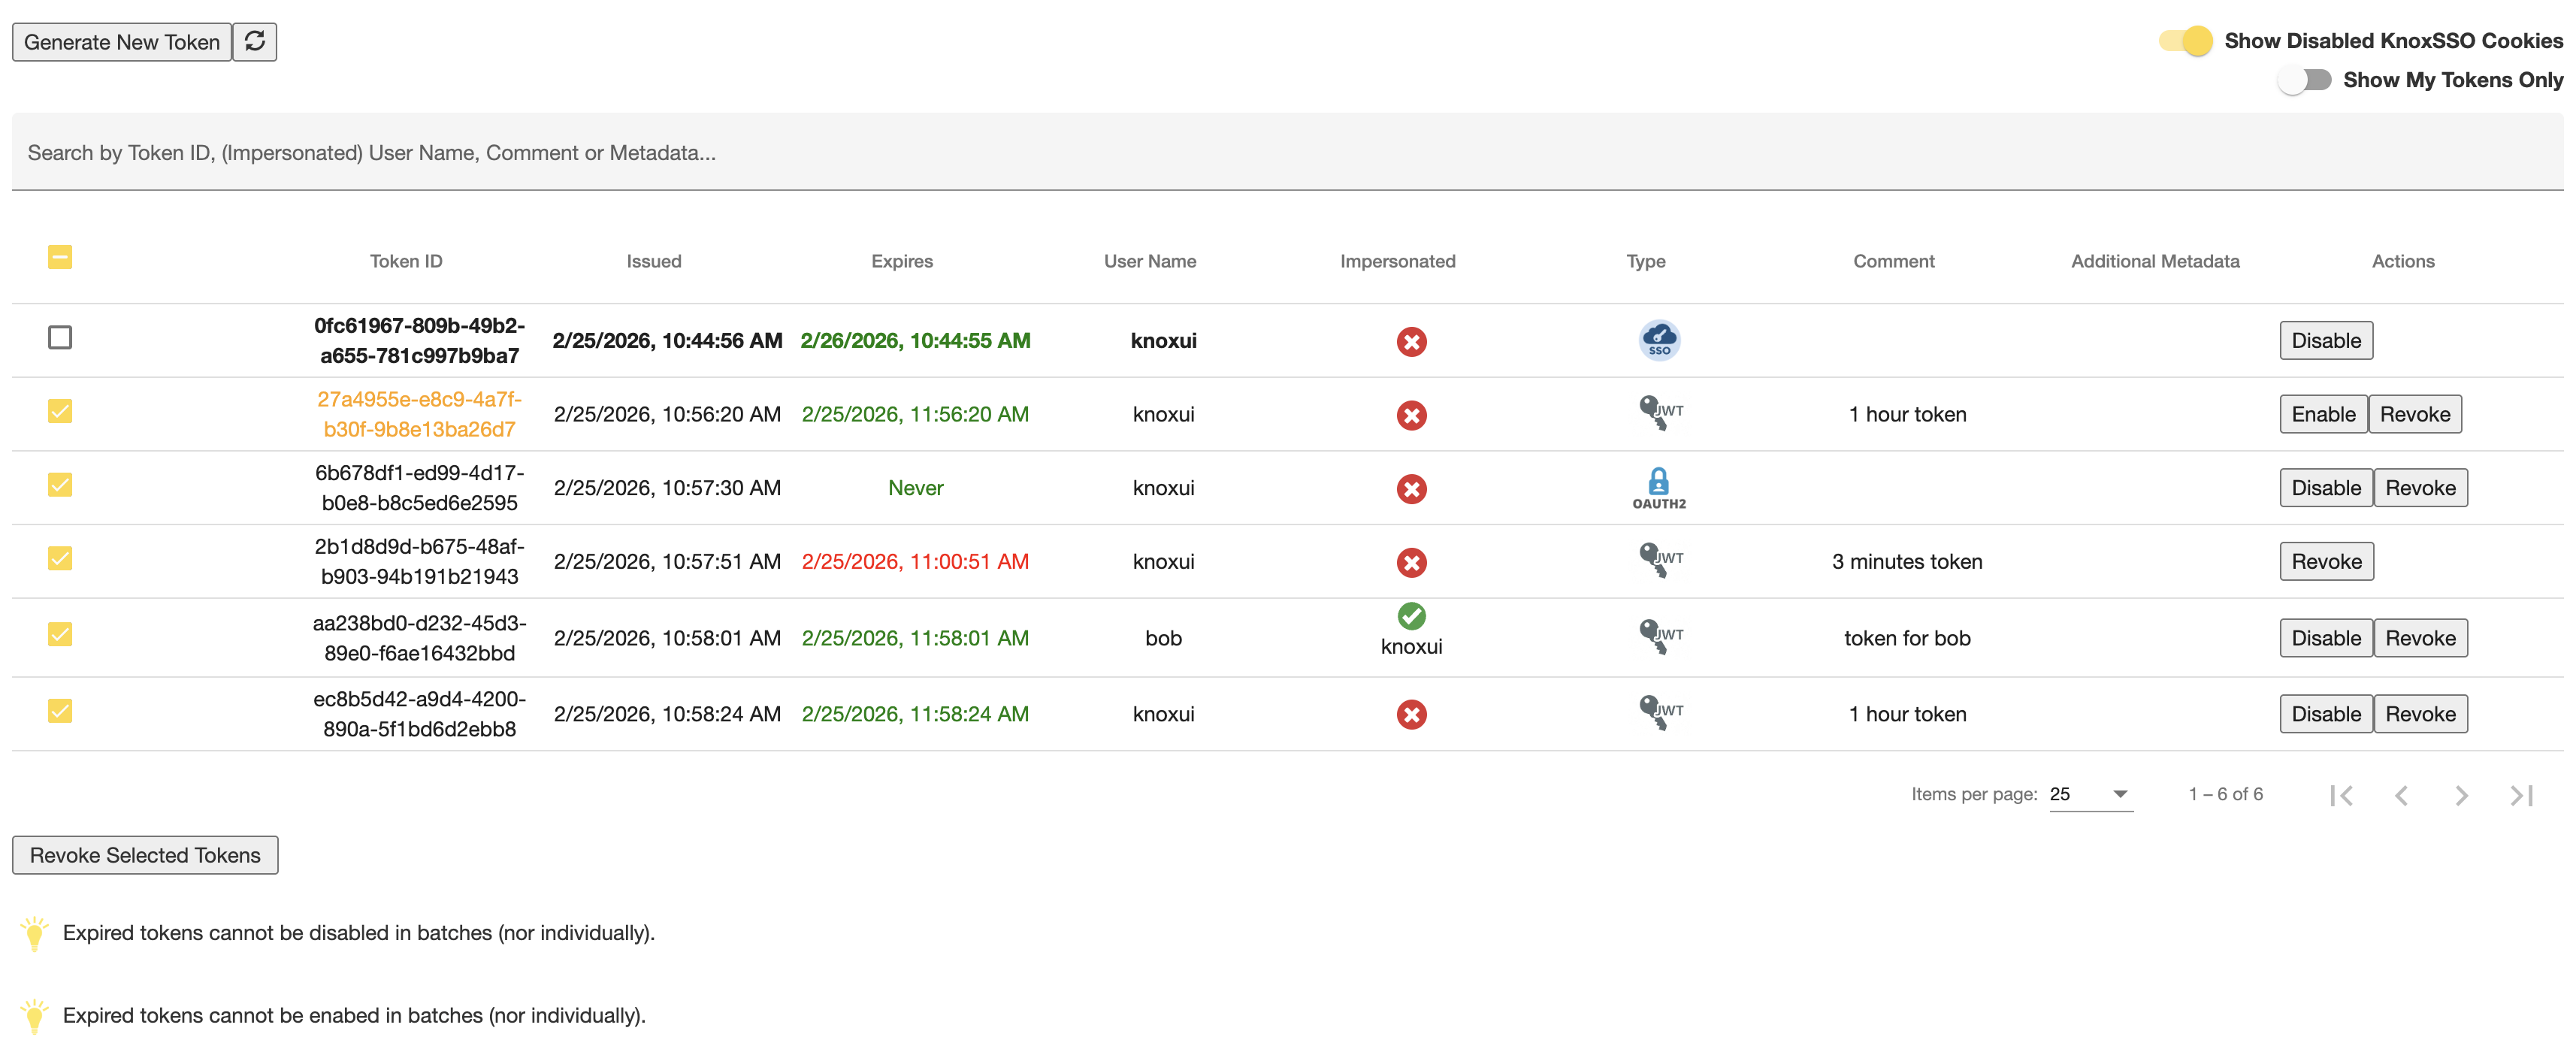Sort by Expires column header

[x=901, y=261]
